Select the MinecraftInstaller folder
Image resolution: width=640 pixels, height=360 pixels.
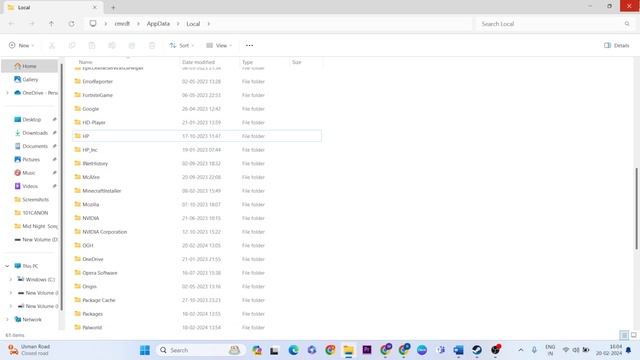point(197,191)
